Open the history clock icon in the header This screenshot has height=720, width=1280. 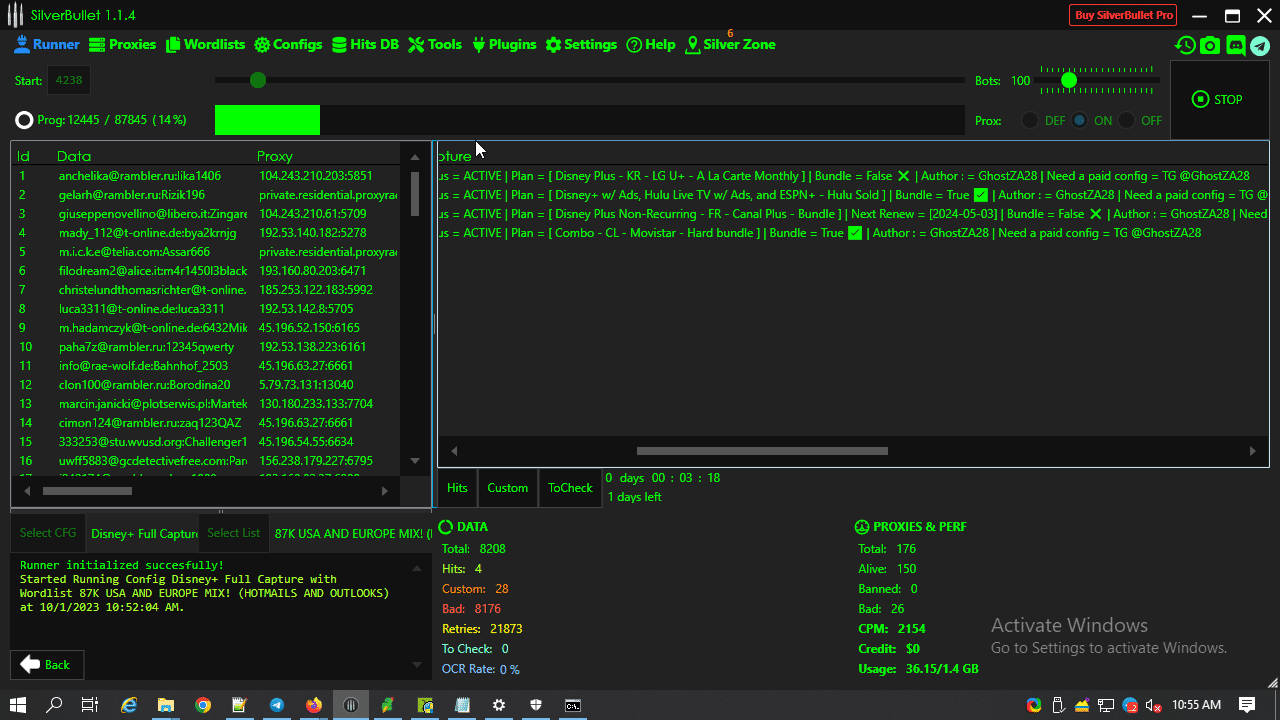1185,45
